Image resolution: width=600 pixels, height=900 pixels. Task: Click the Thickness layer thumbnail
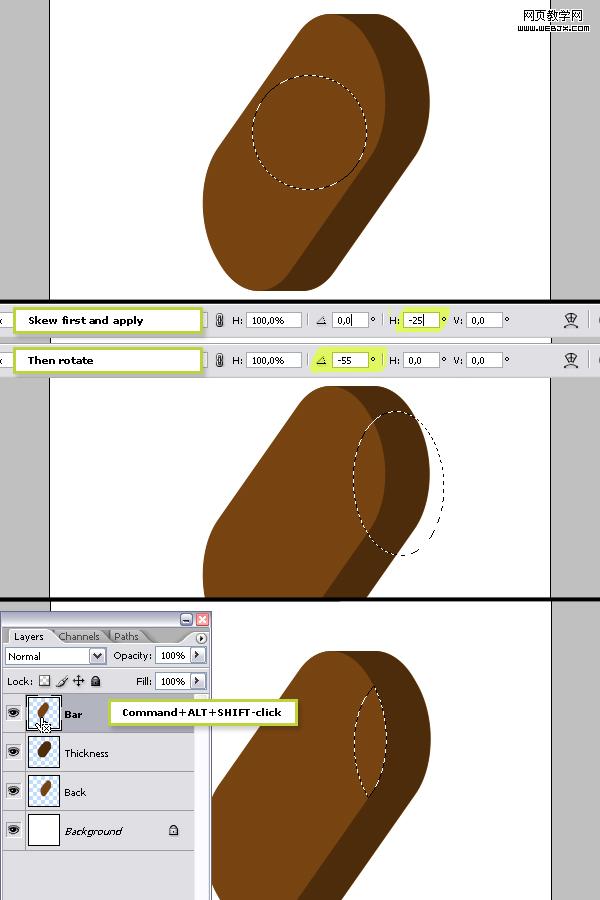(x=44, y=752)
